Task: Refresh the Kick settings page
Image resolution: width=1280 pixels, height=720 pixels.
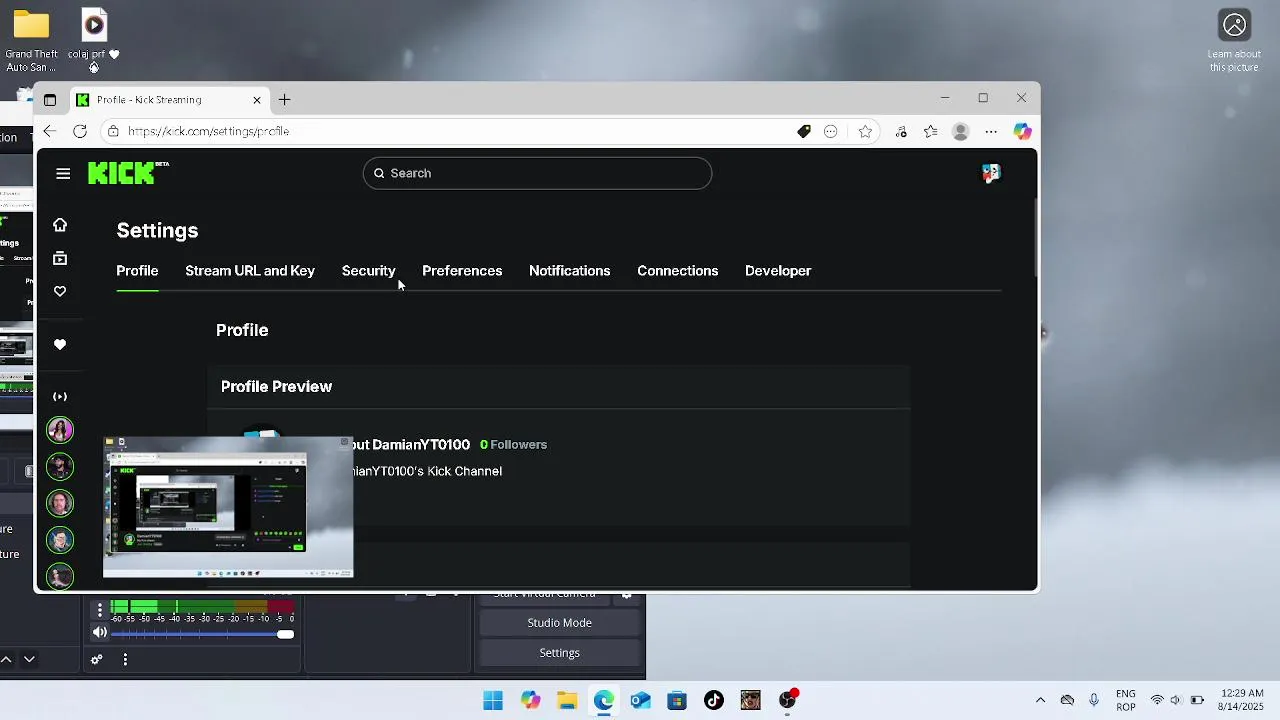Action: click(80, 131)
